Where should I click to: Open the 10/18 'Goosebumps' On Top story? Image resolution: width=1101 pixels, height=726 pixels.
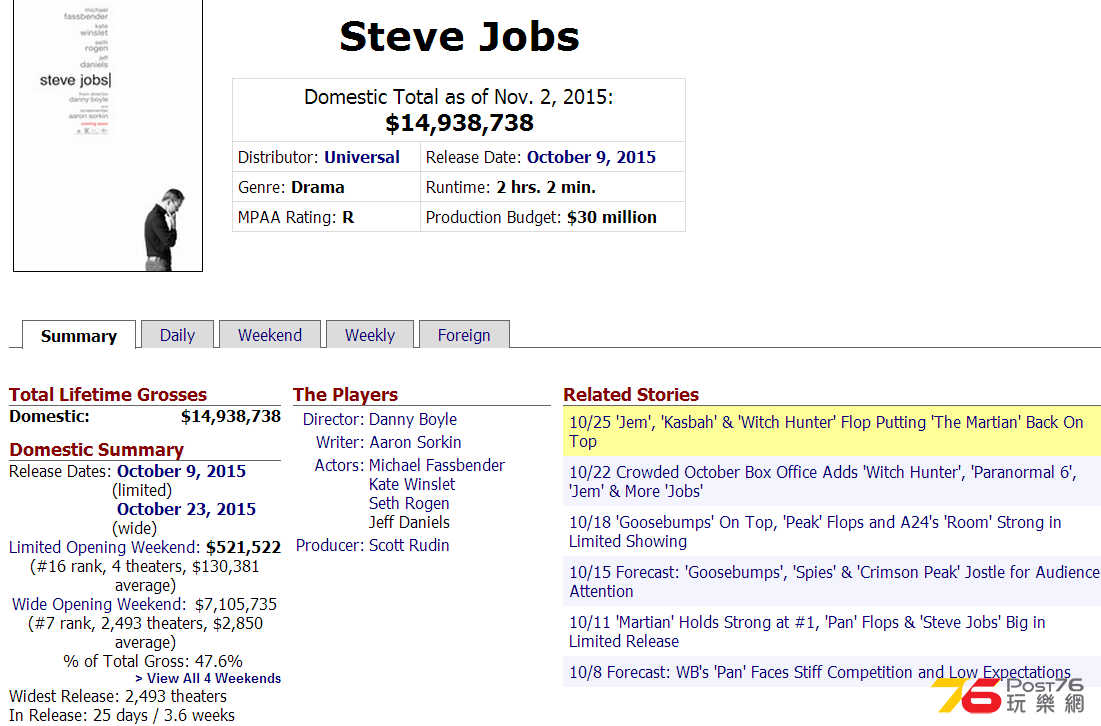(x=815, y=532)
